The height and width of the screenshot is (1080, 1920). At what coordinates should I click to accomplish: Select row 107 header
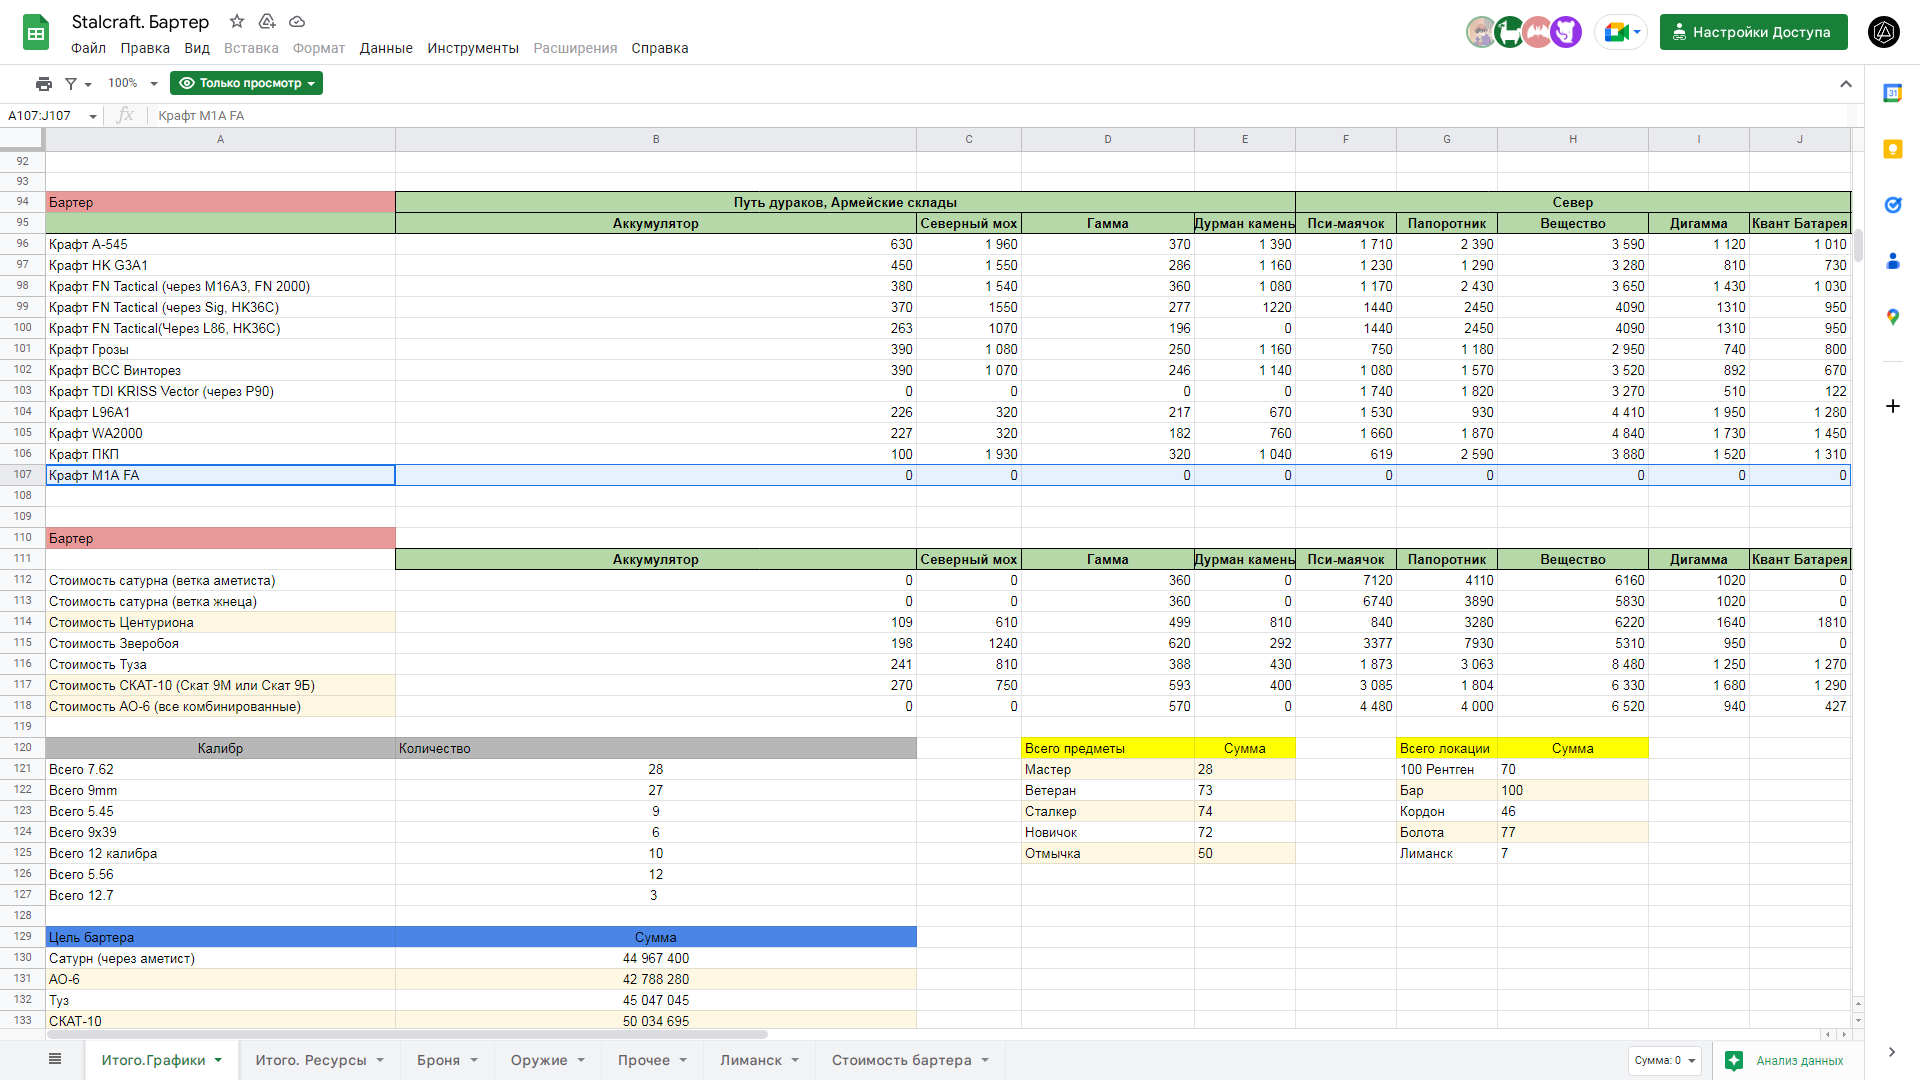[x=22, y=475]
